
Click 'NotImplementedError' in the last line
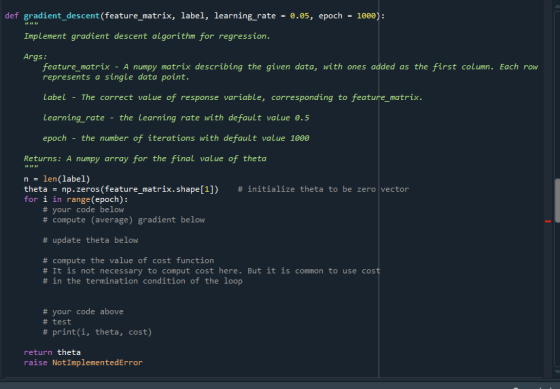(98, 363)
